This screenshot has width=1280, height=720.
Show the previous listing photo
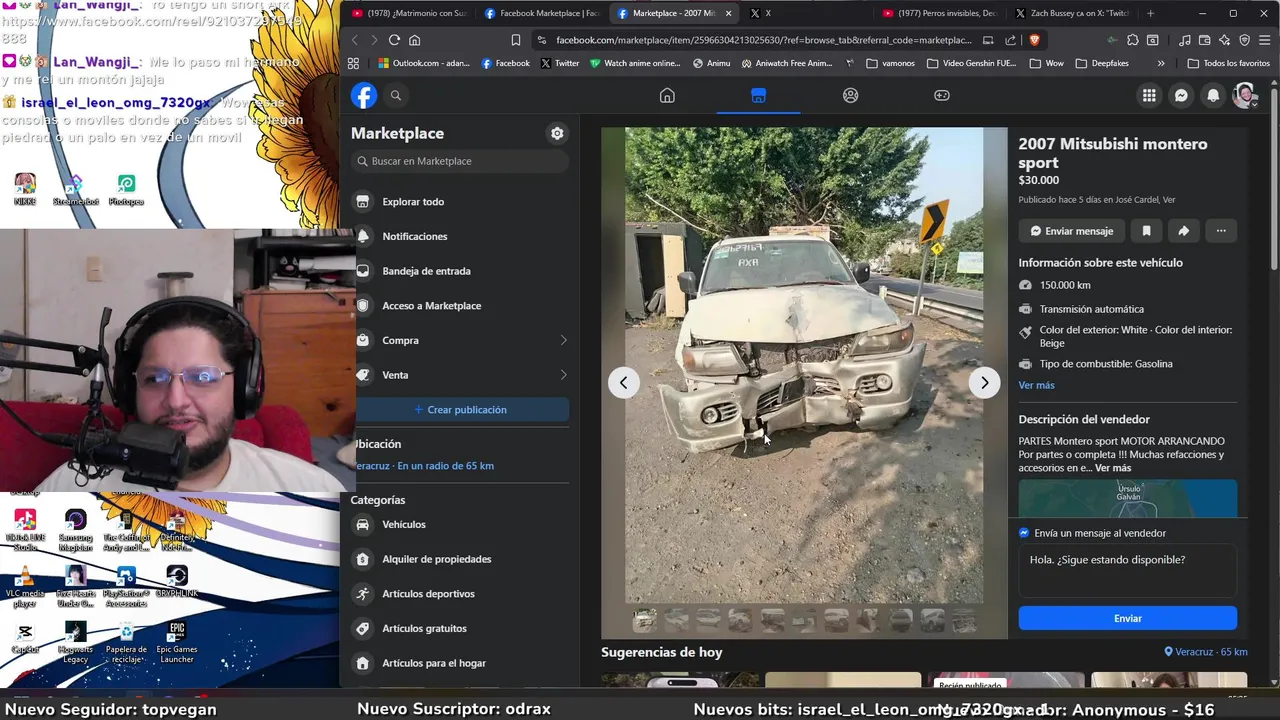coord(624,382)
